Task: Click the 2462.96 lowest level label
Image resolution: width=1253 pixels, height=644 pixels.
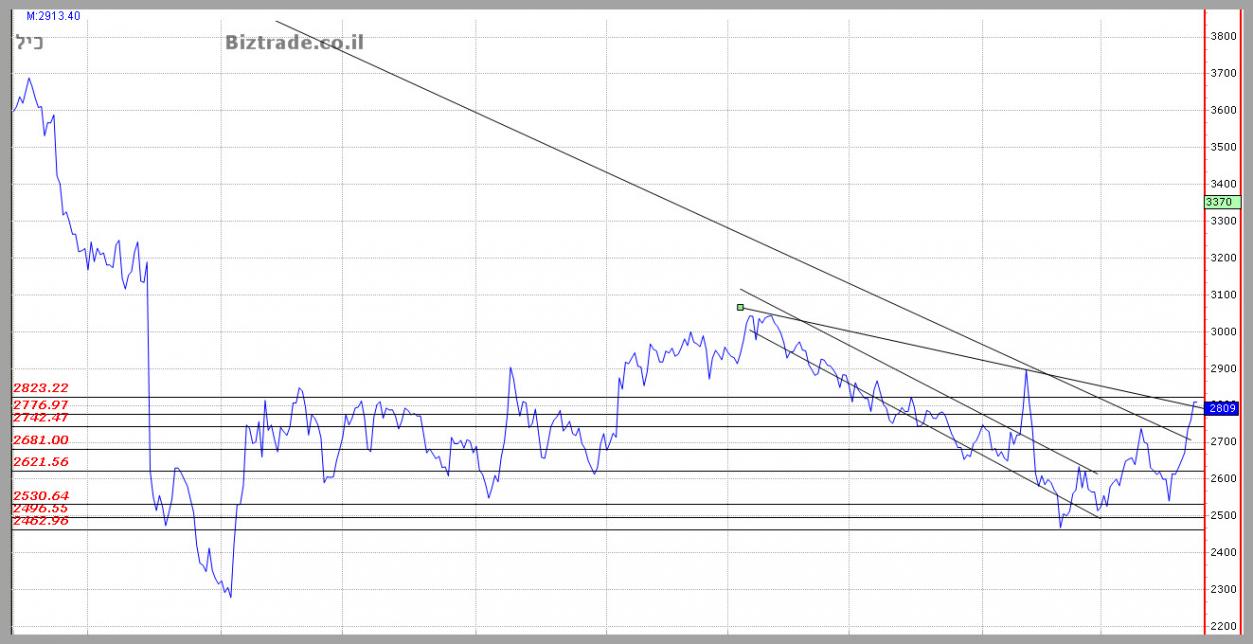Action: [40, 521]
